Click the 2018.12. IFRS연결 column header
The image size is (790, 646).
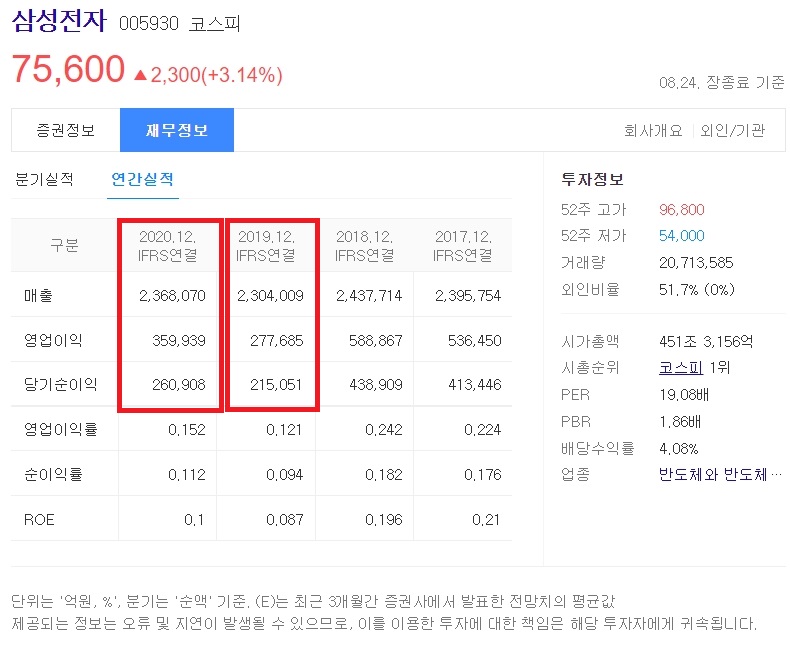point(364,246)
